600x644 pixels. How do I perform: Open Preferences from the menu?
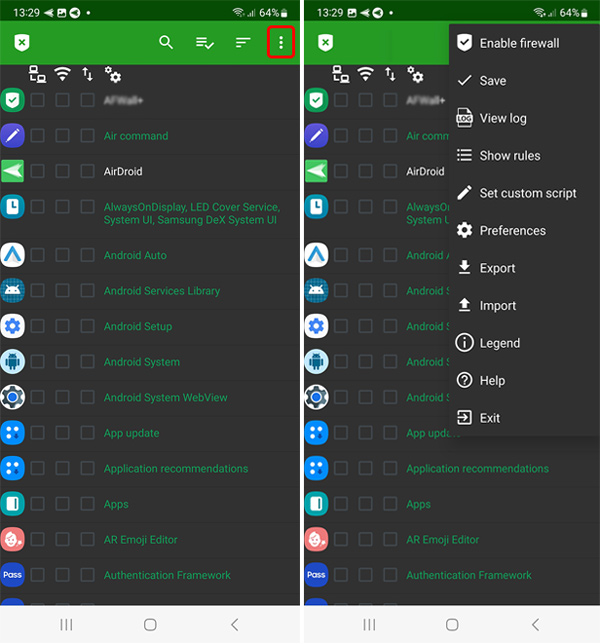click(524, 230)
